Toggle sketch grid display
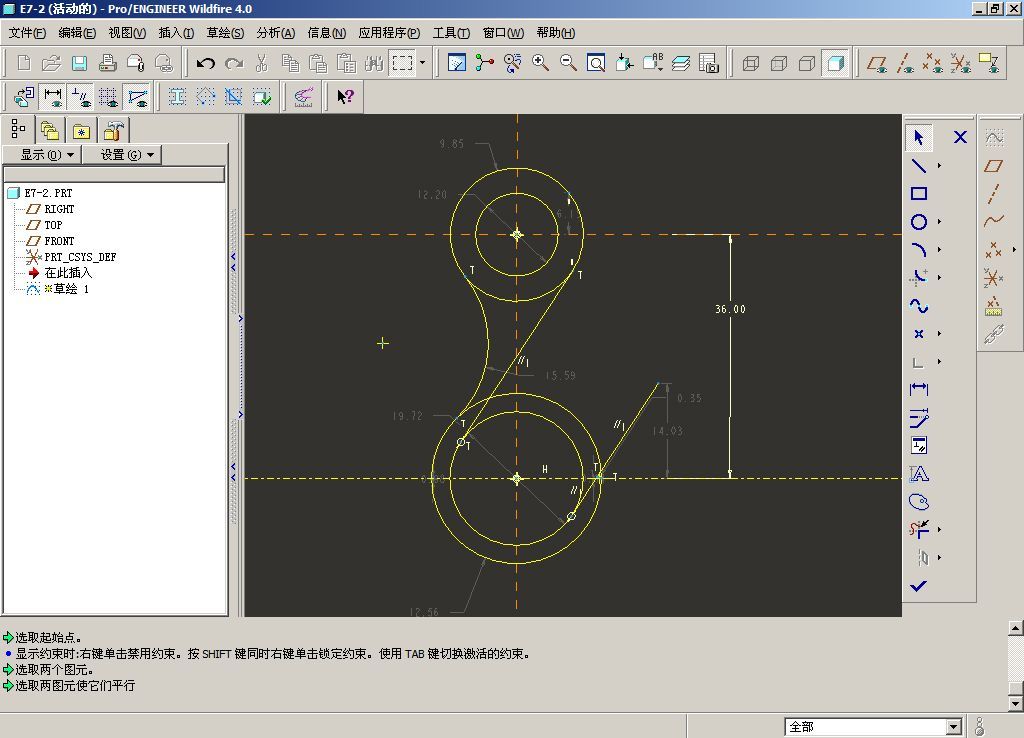 [x=109, y=97]
